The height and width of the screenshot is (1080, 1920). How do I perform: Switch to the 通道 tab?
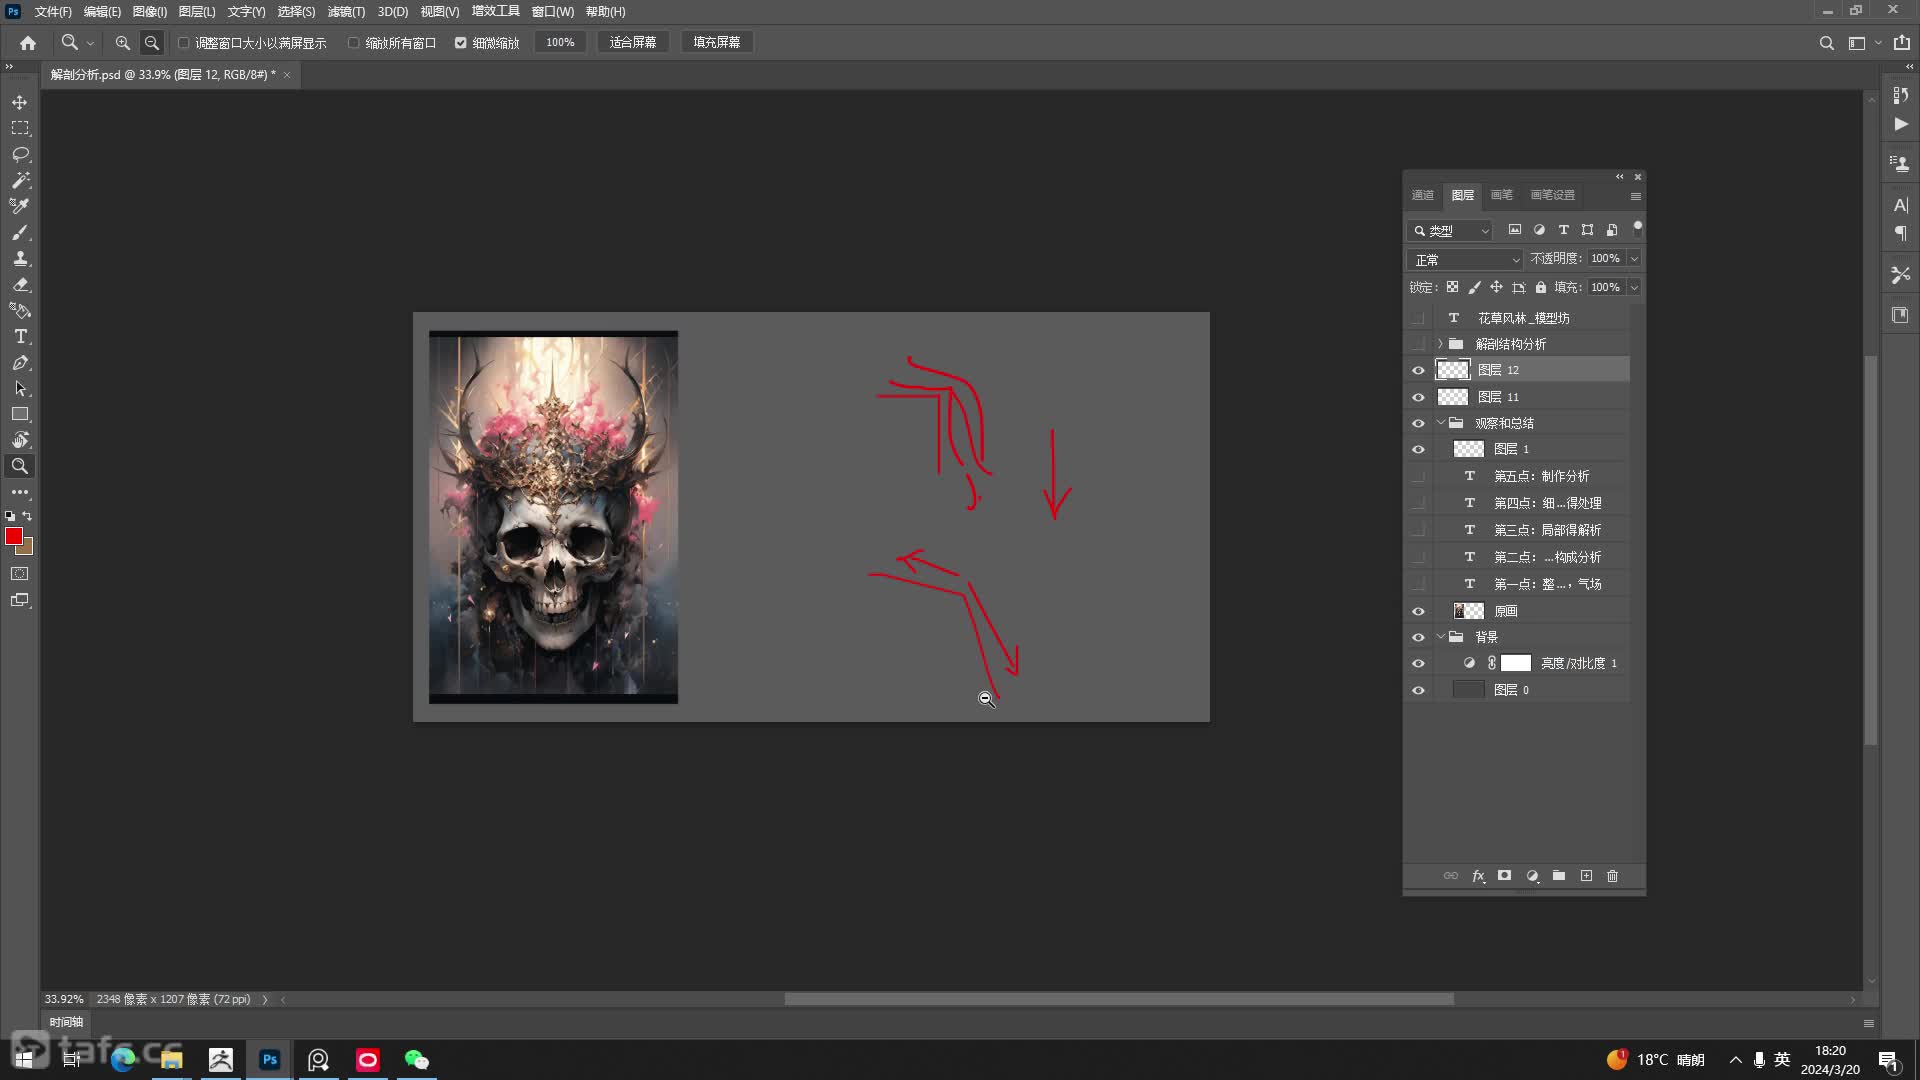[1422, 195]
